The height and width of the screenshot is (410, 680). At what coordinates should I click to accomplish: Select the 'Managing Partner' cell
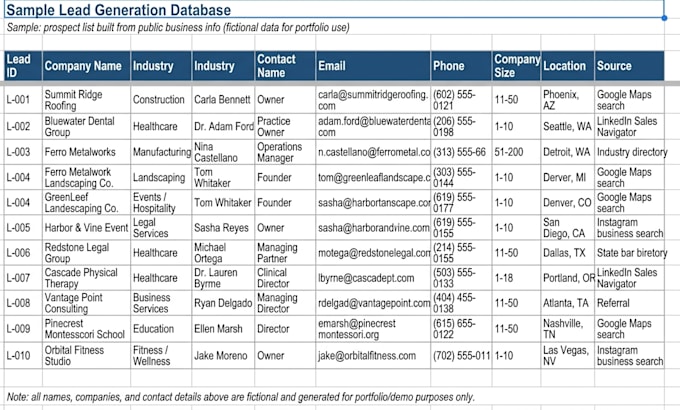coord(285,253)
